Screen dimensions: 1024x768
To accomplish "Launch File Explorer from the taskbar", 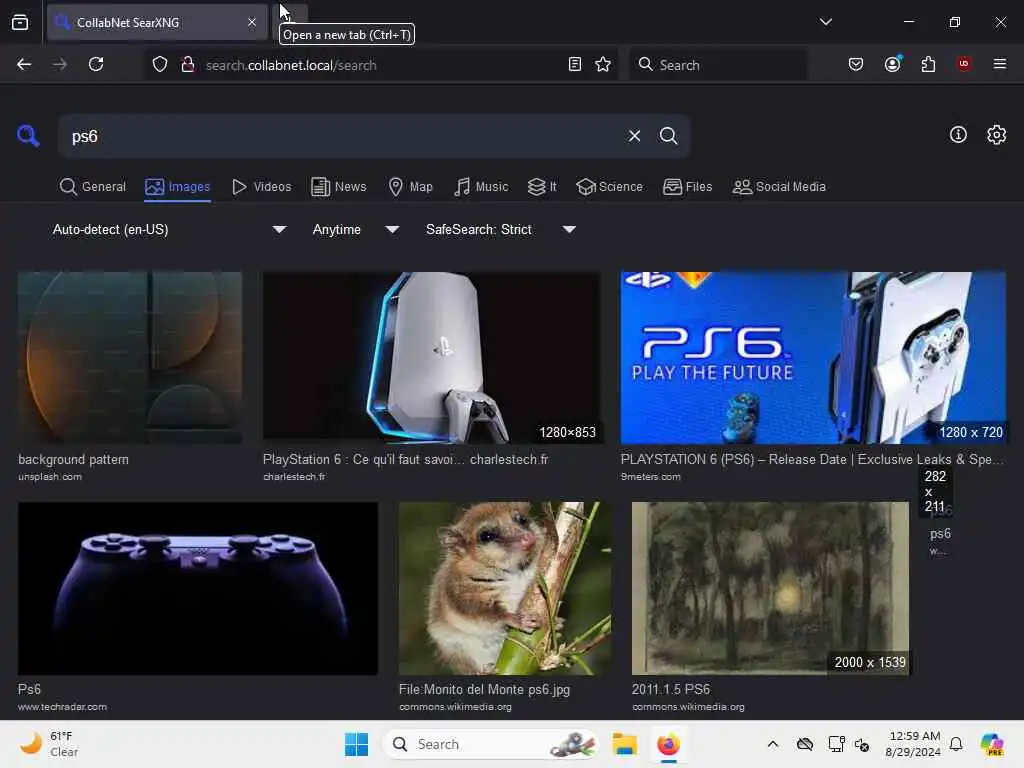I will (624, 744).
